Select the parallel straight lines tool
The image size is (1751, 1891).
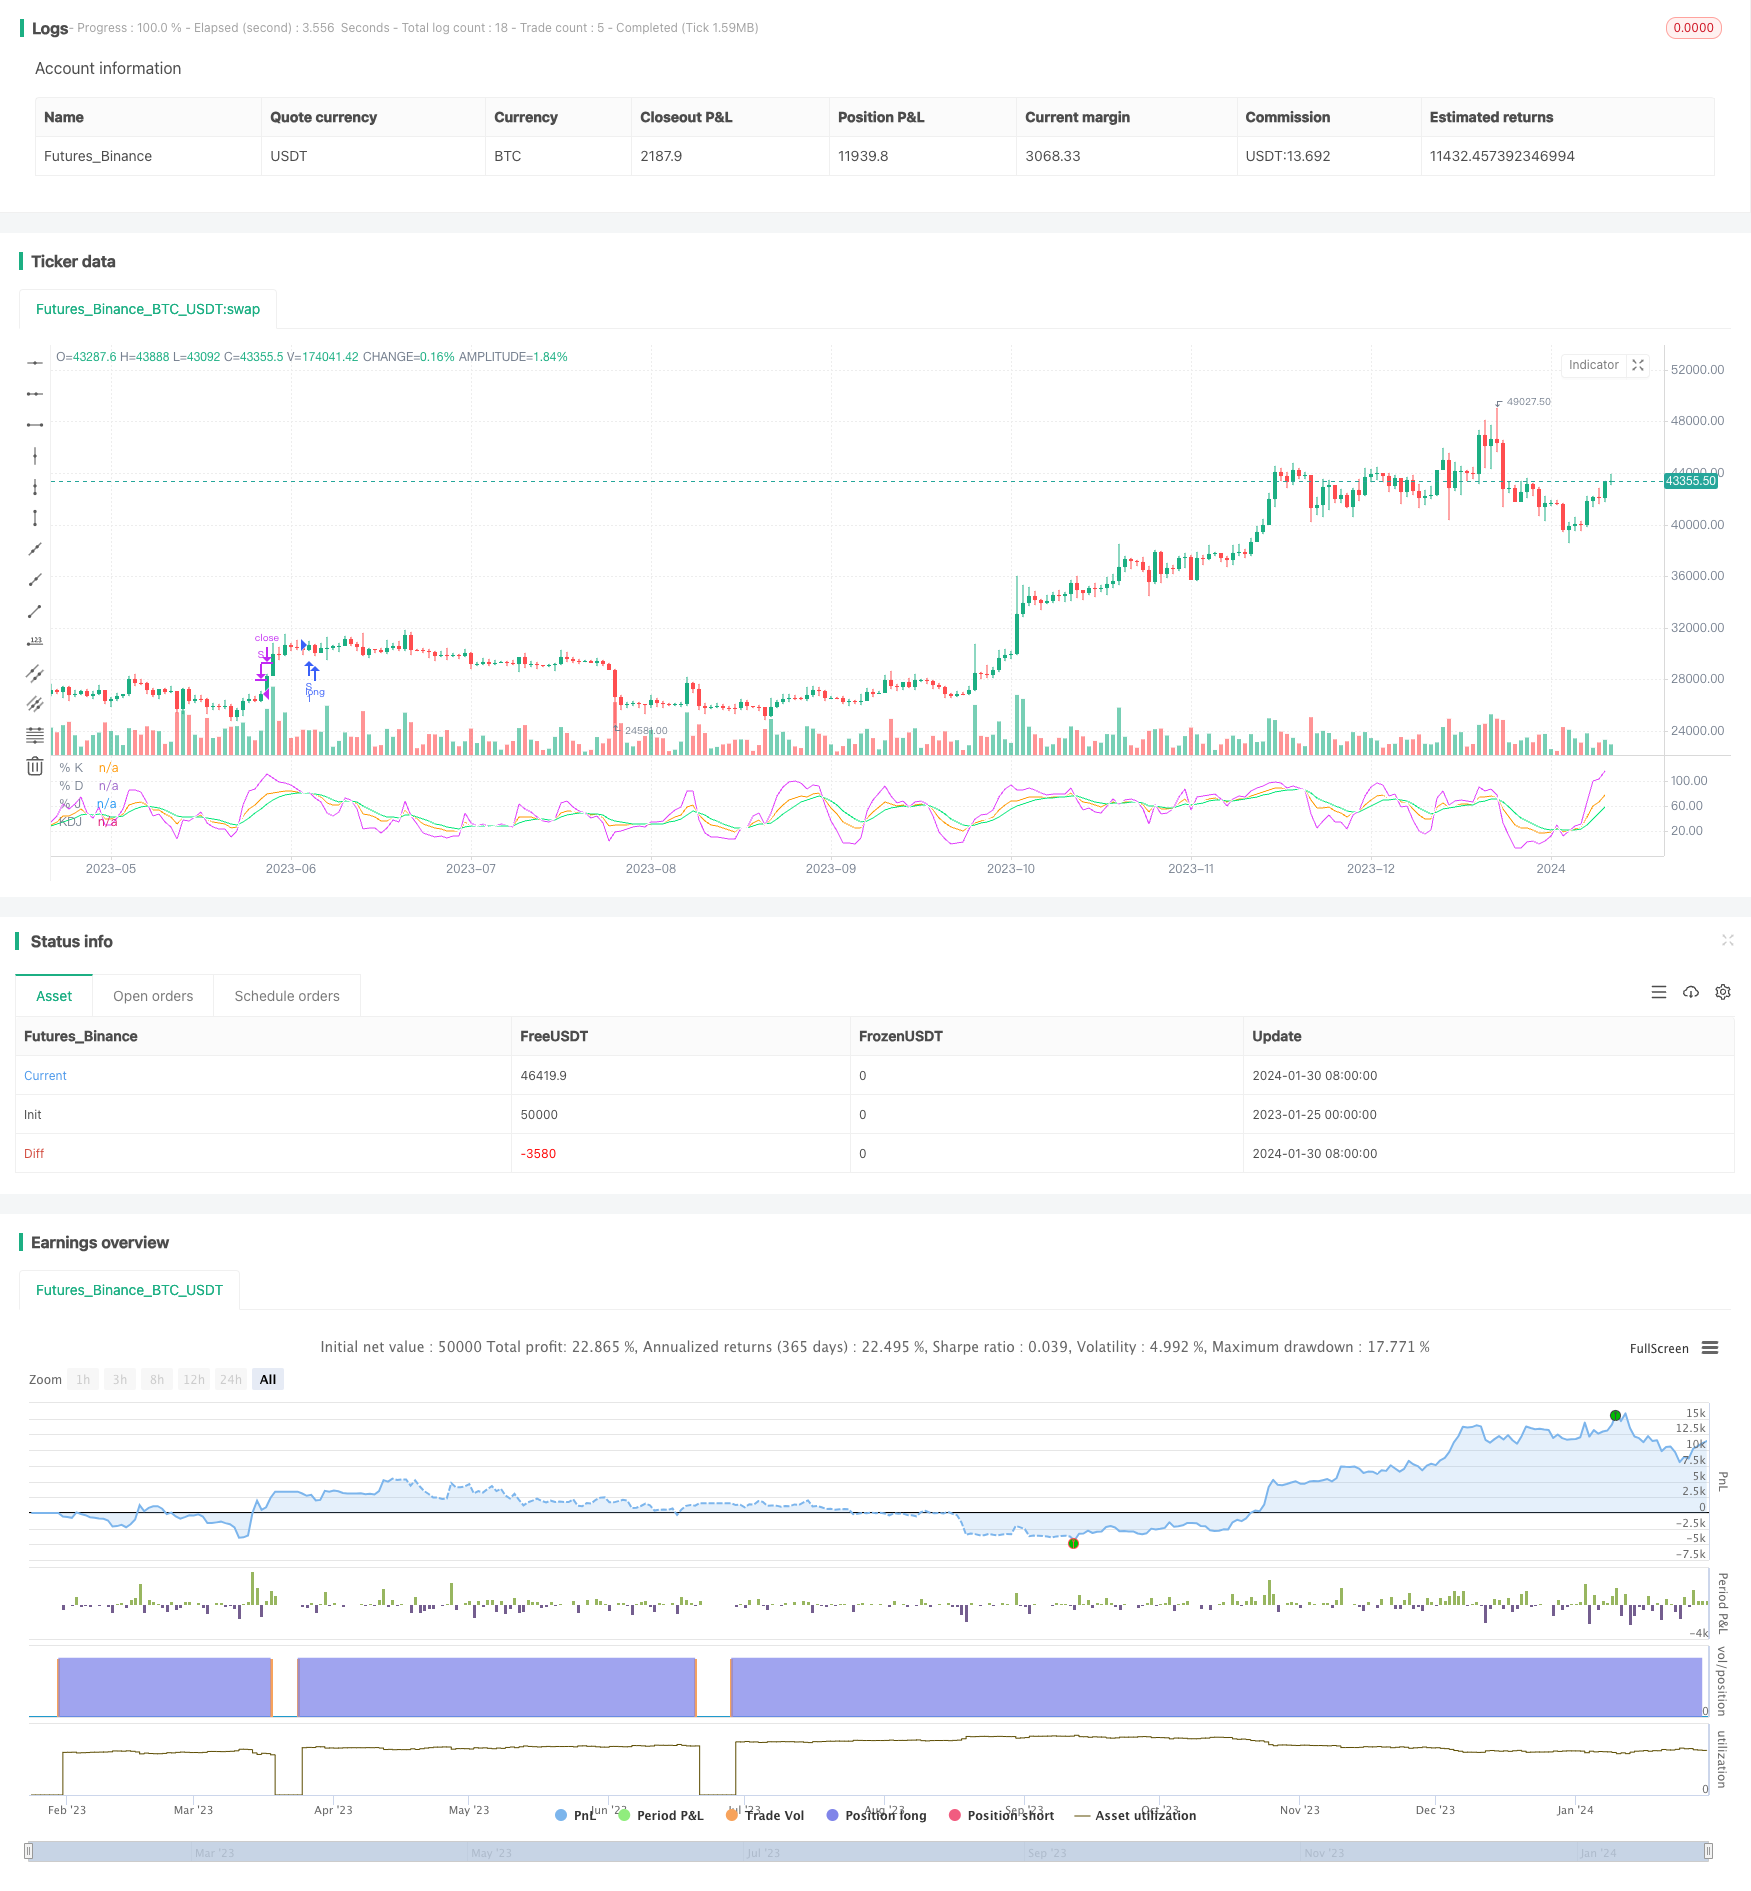point(35,704)
